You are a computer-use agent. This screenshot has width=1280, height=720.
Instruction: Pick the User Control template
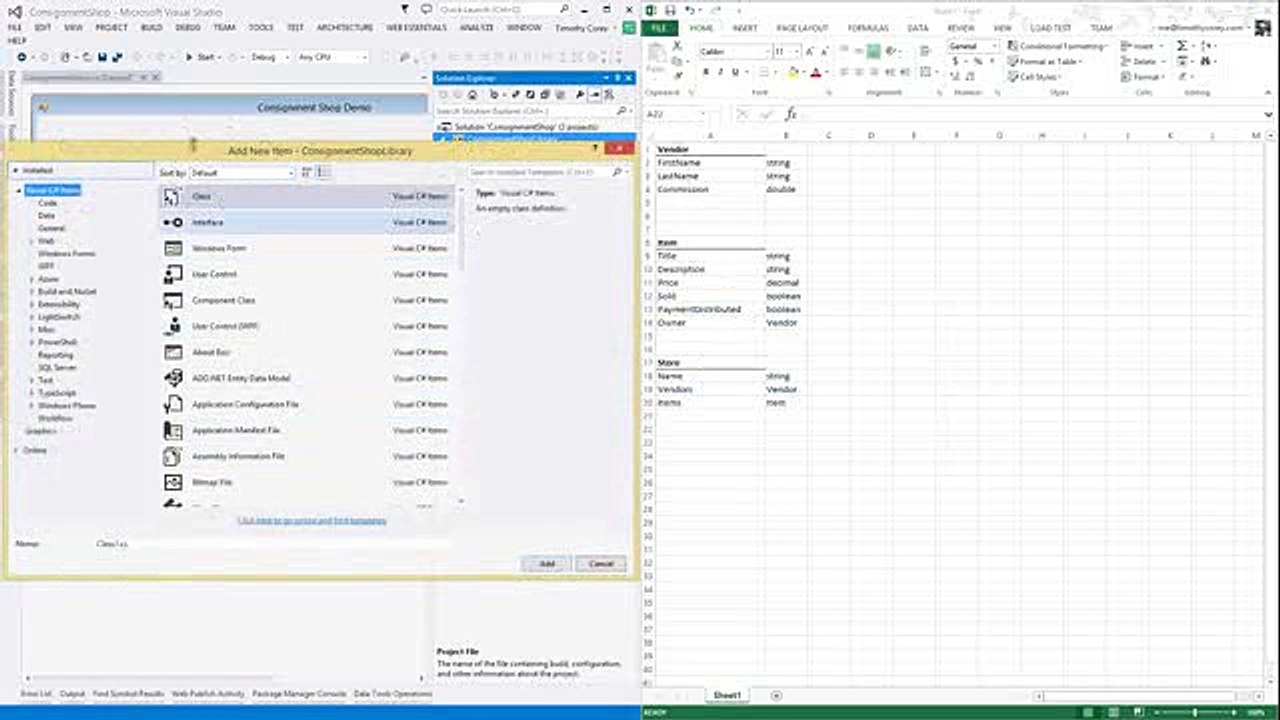tap(307, 274)
